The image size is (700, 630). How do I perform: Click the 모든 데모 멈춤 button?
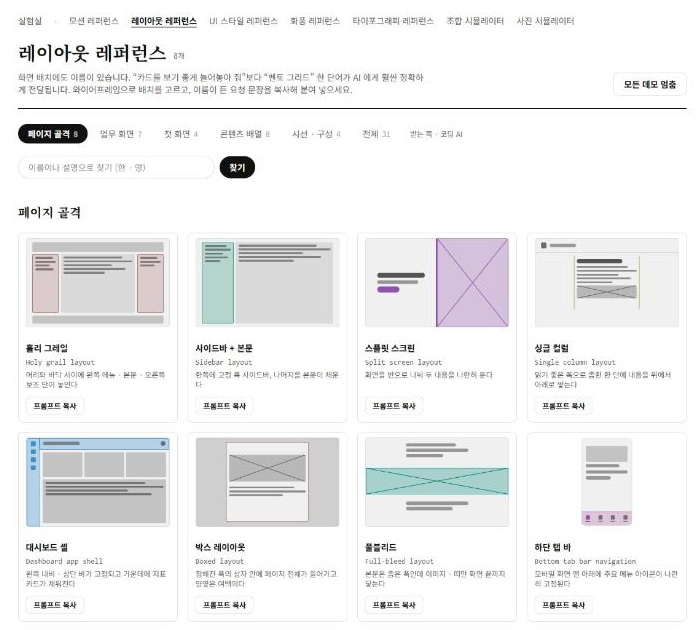[x=650, y=84]
